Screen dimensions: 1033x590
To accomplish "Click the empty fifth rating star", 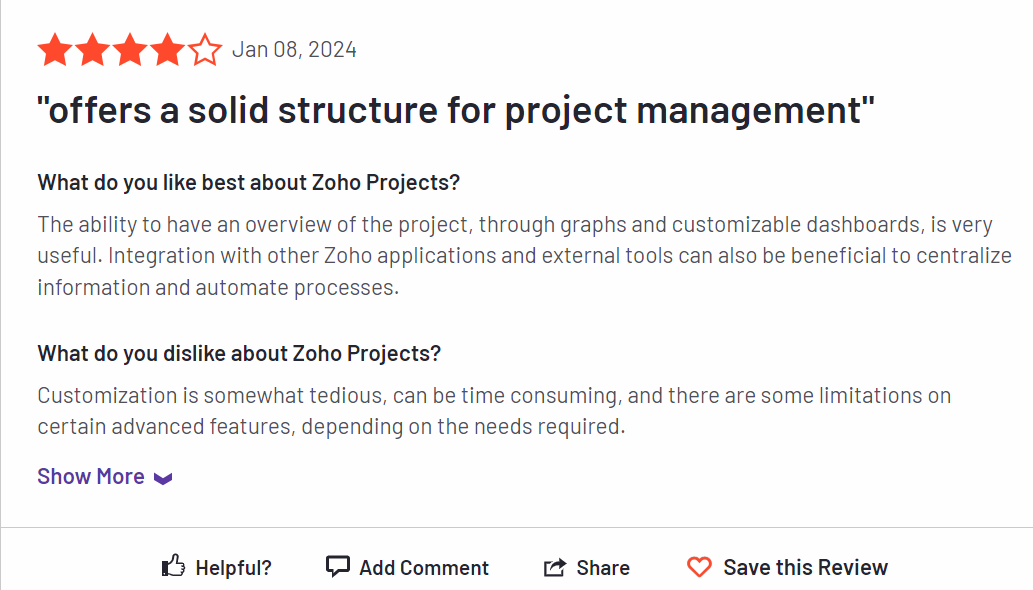I will (x=205, y=50).
